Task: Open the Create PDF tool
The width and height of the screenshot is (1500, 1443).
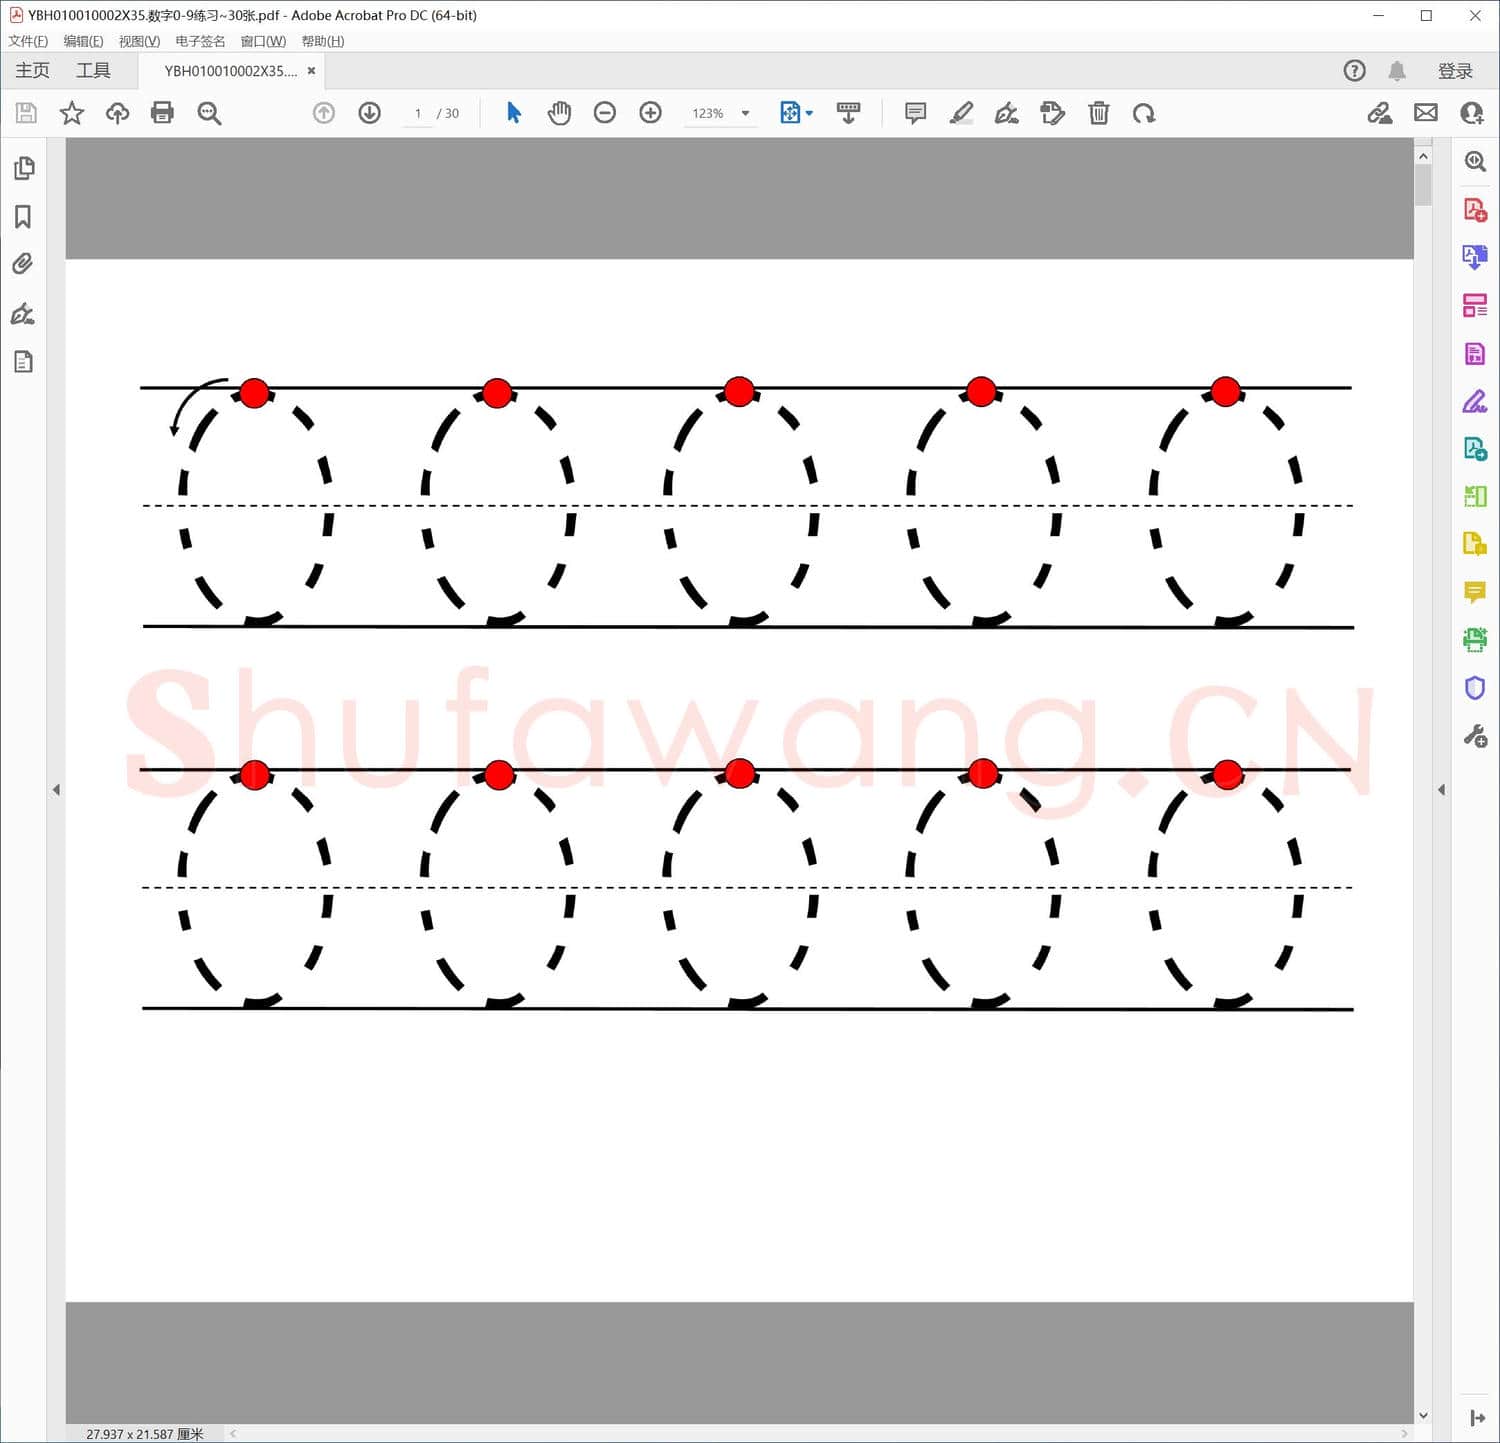Action: pyautogui.click(x=1475, y=210)
